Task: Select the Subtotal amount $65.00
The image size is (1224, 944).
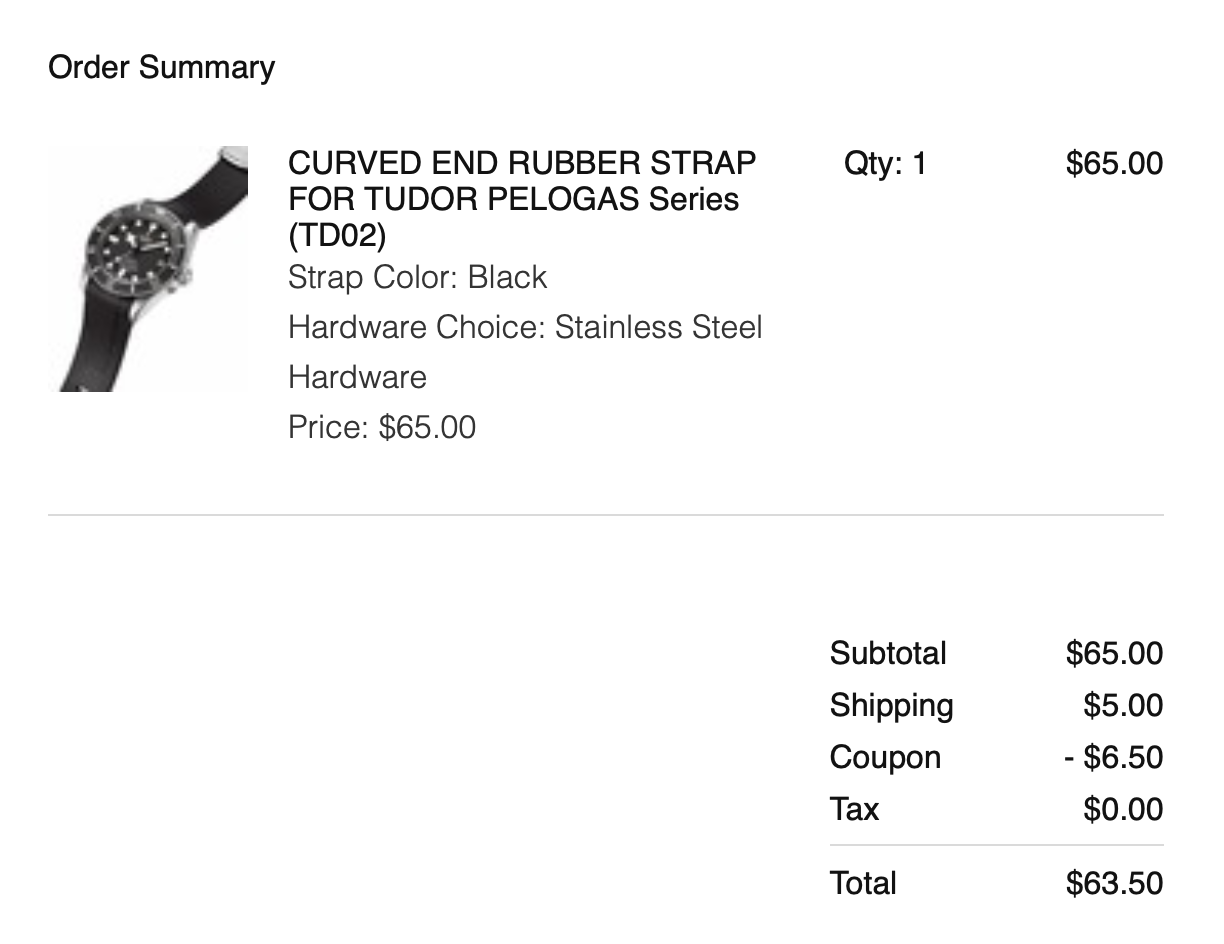Action: tap(1114, 653)
